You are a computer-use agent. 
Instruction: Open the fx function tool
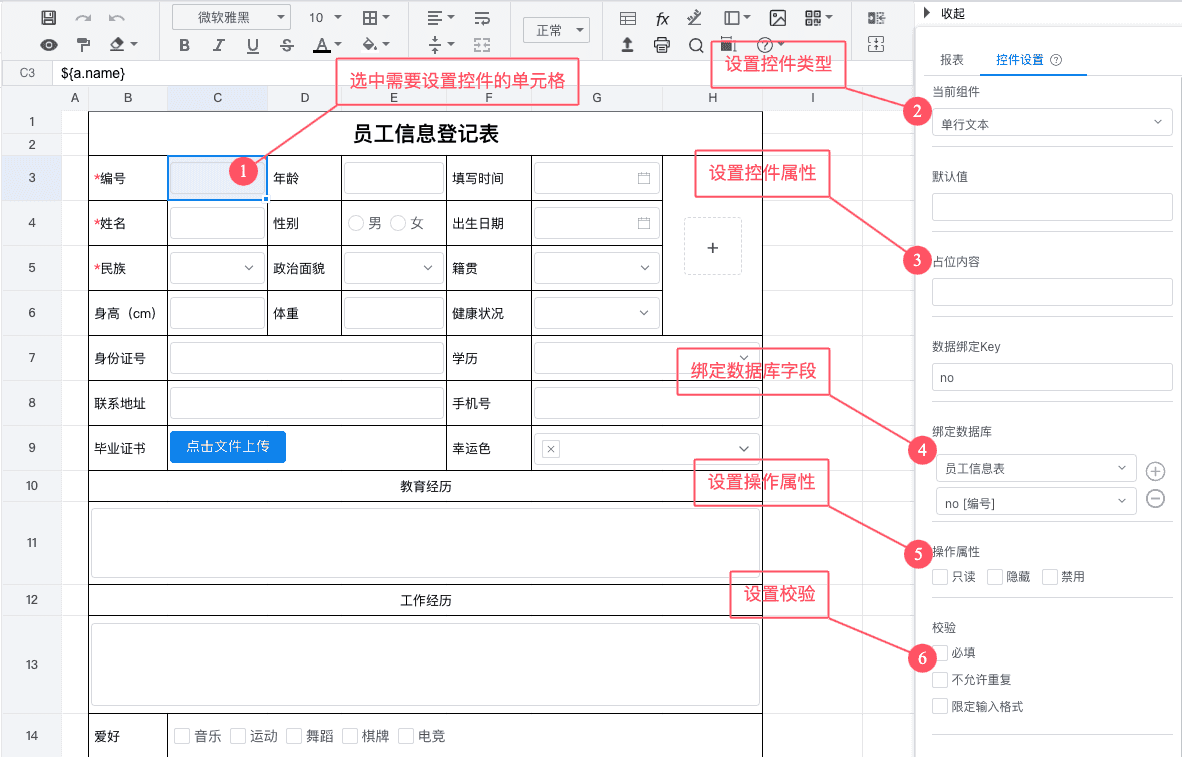coord(662,18)
